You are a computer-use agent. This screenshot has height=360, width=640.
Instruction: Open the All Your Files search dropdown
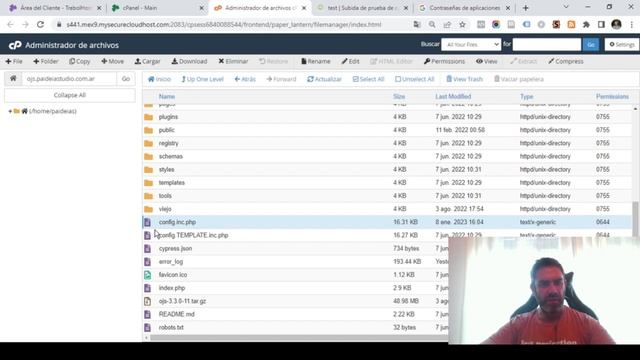tap(471, 44)
